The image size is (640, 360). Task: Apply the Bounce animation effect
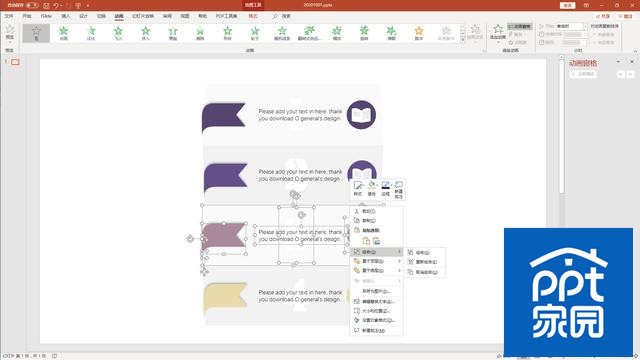point(392,33)
